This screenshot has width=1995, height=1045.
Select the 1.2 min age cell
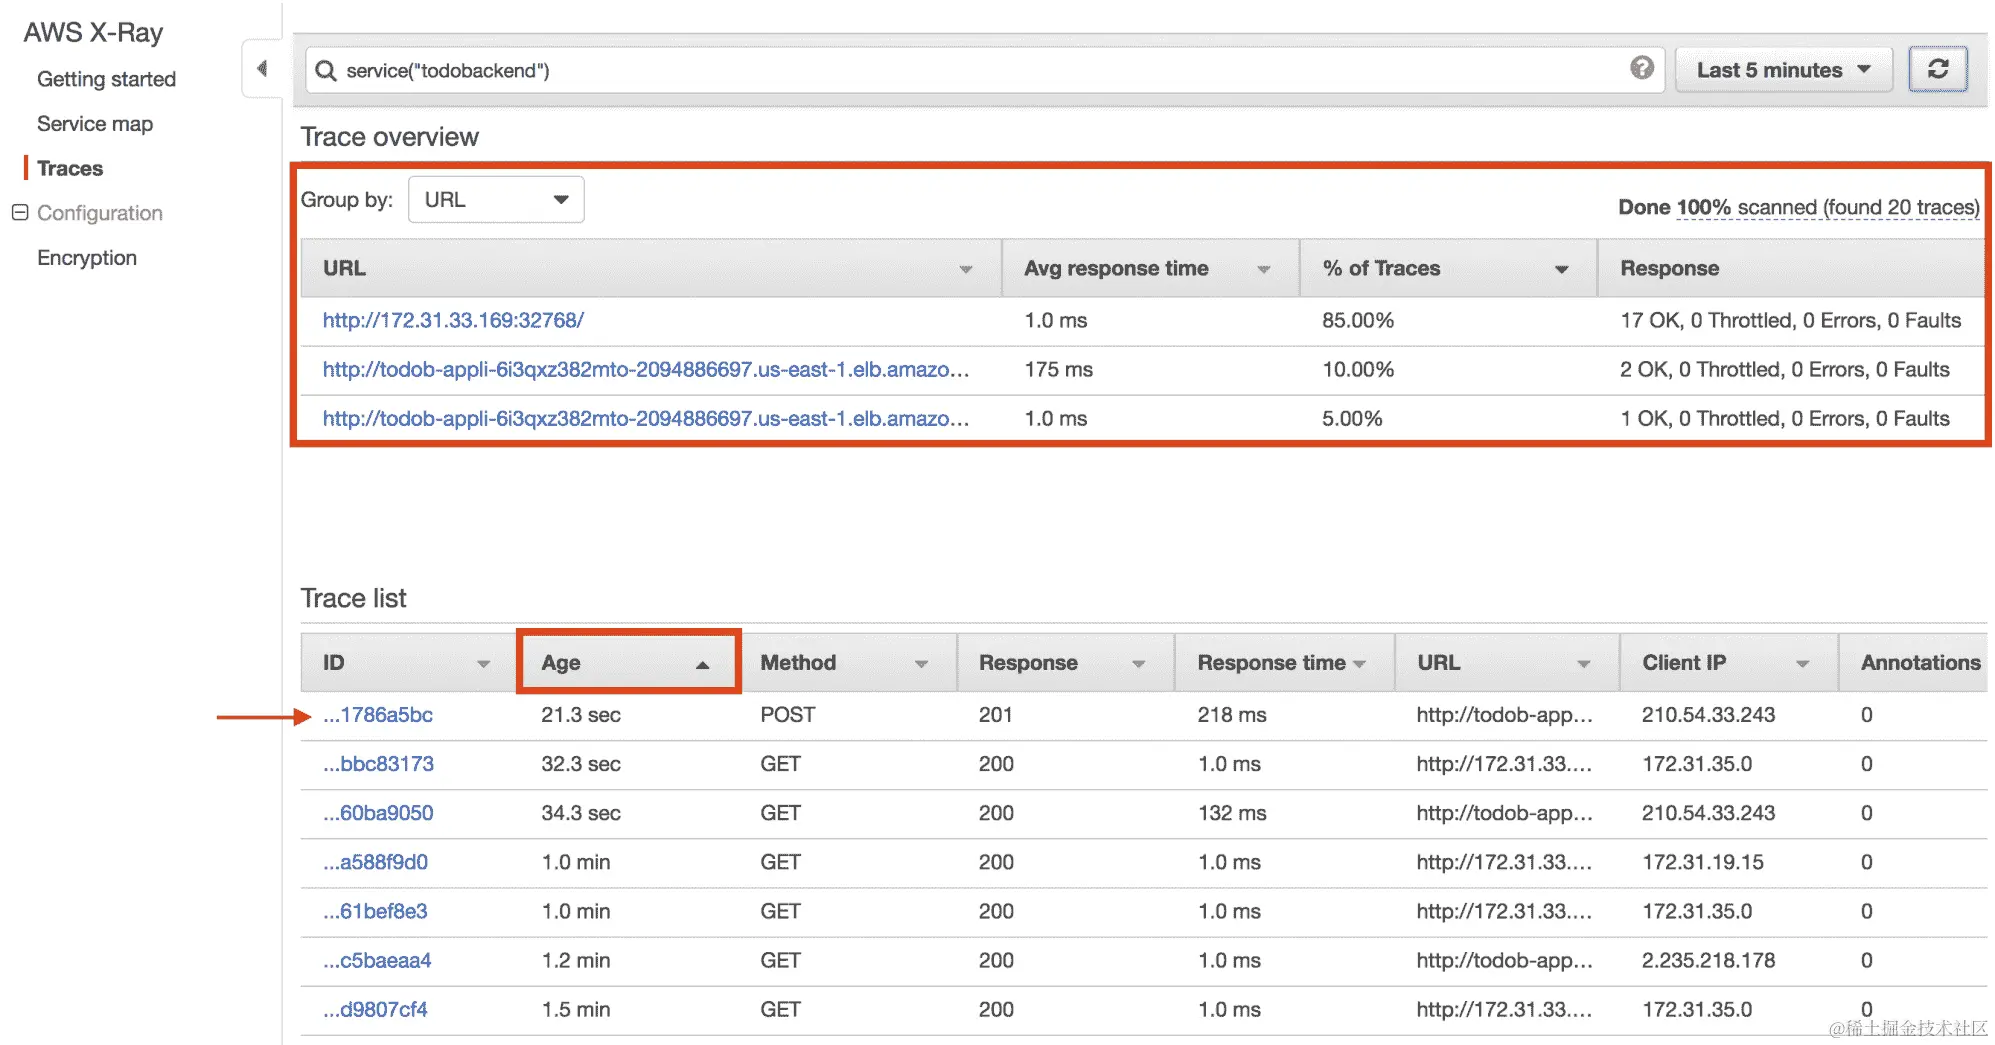576,960
